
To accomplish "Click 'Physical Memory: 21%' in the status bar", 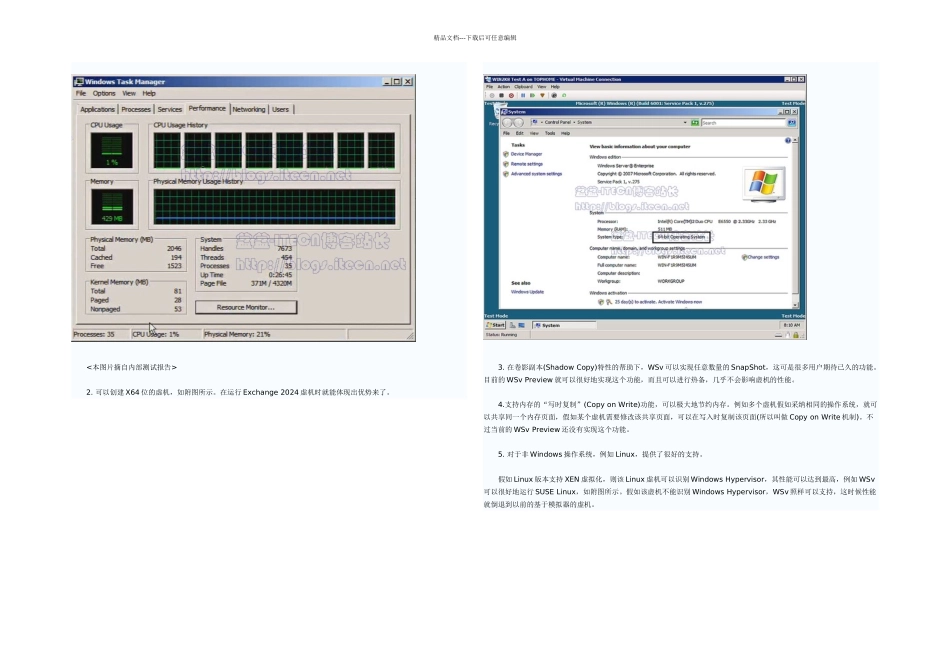I will pyautogui.click(x=237, y=334).
